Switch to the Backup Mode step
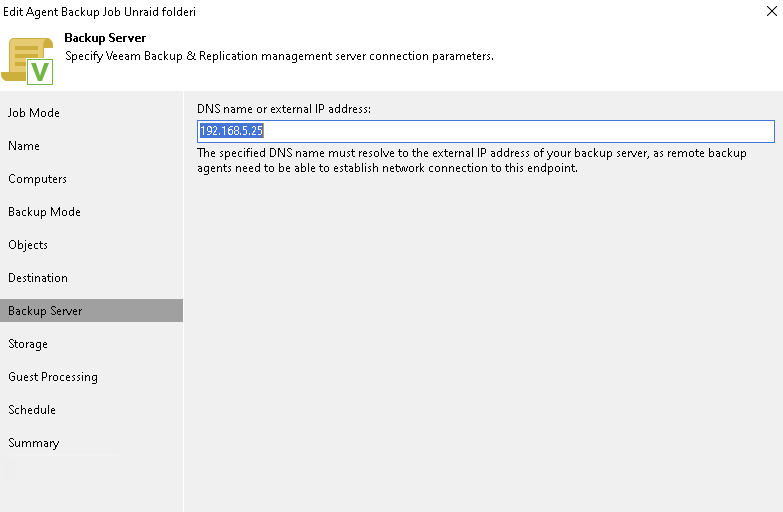 (x=44, y=212)
